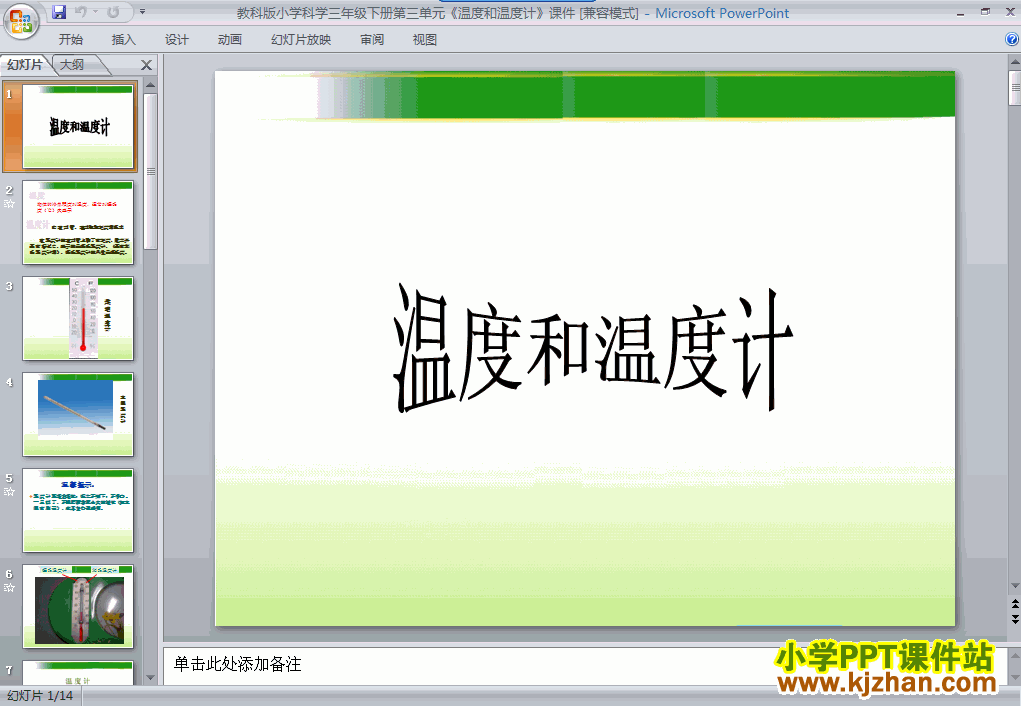Go to next slide using double-down arrow
1021x706 pixels.
[x=1014, y=619]
